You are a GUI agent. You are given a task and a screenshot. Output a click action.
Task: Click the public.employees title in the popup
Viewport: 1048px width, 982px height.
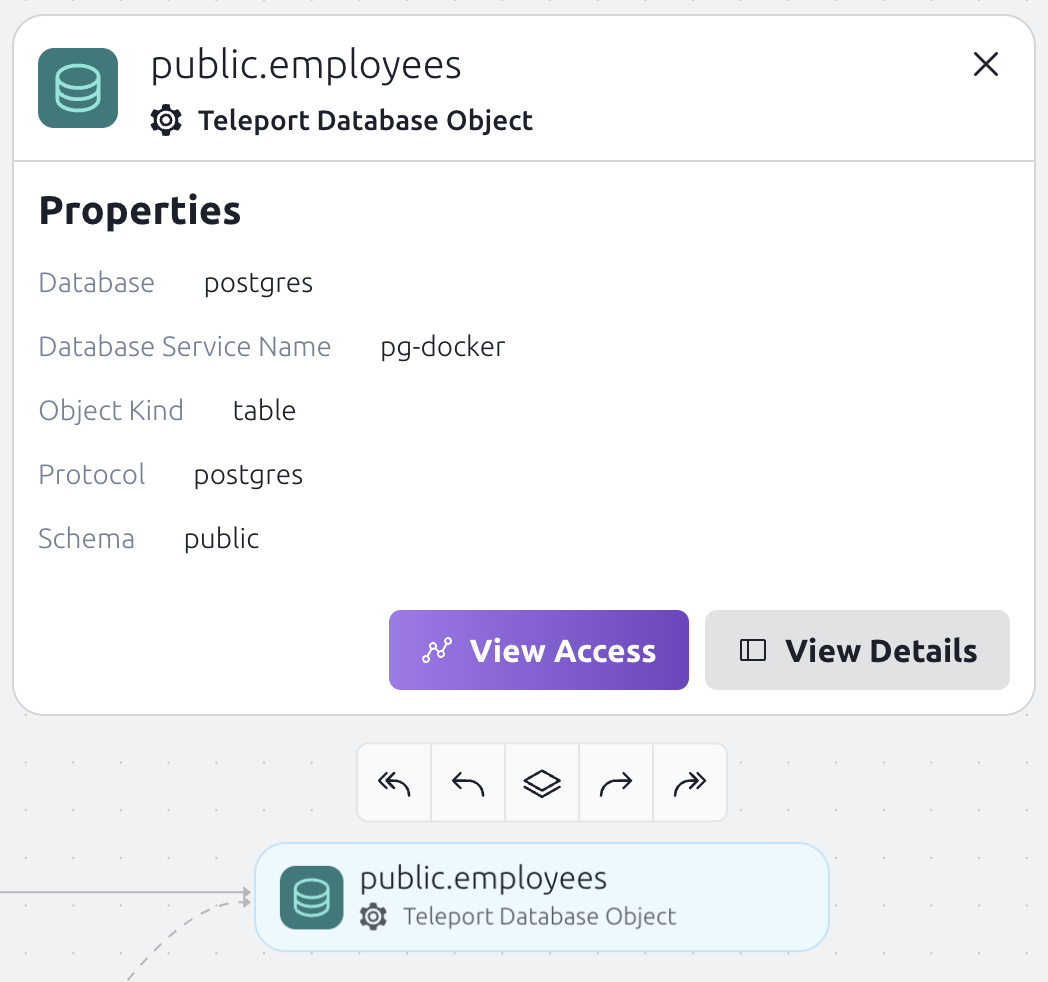306,64
